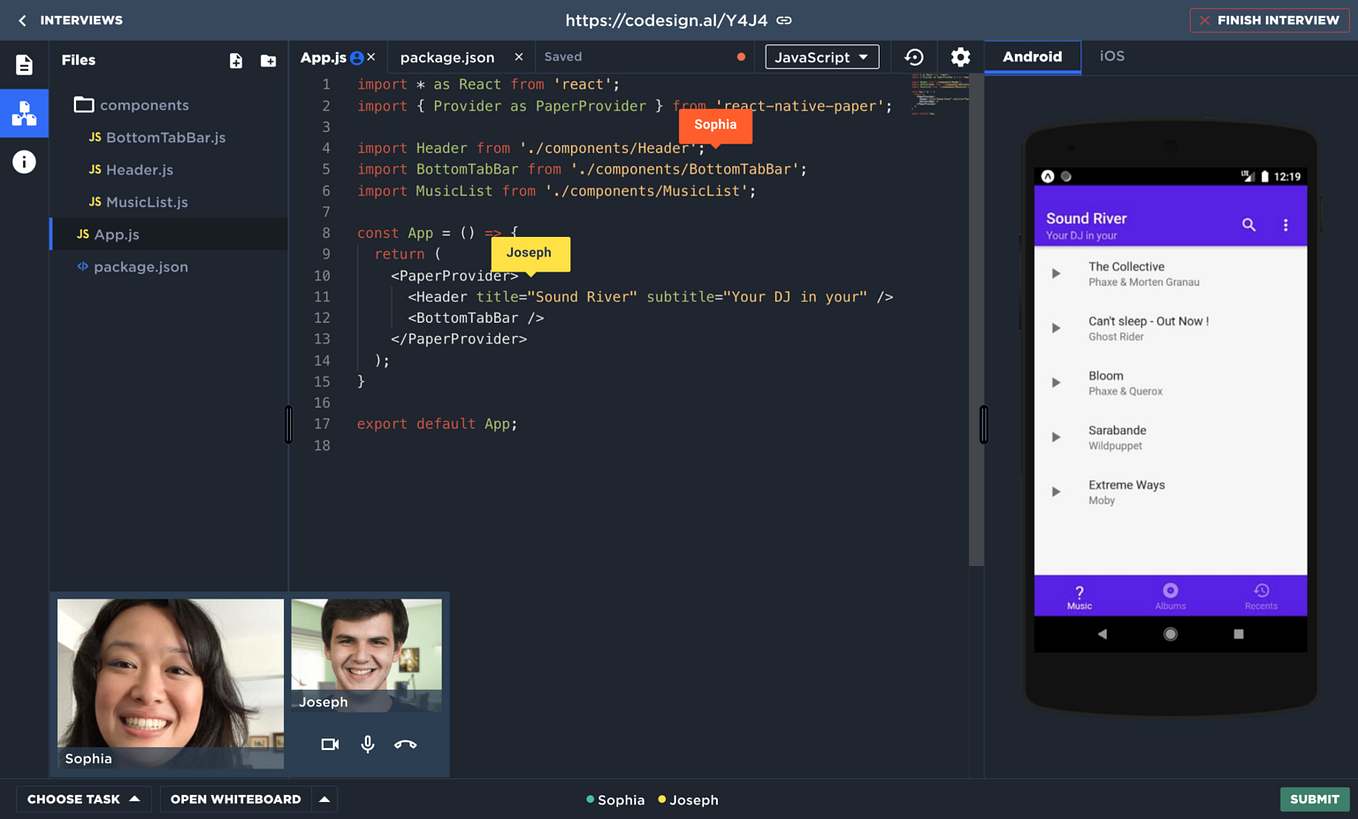Screen dimensions: 1358x819
Task: Copy the session link next to the URL
Action: point(783,20)
